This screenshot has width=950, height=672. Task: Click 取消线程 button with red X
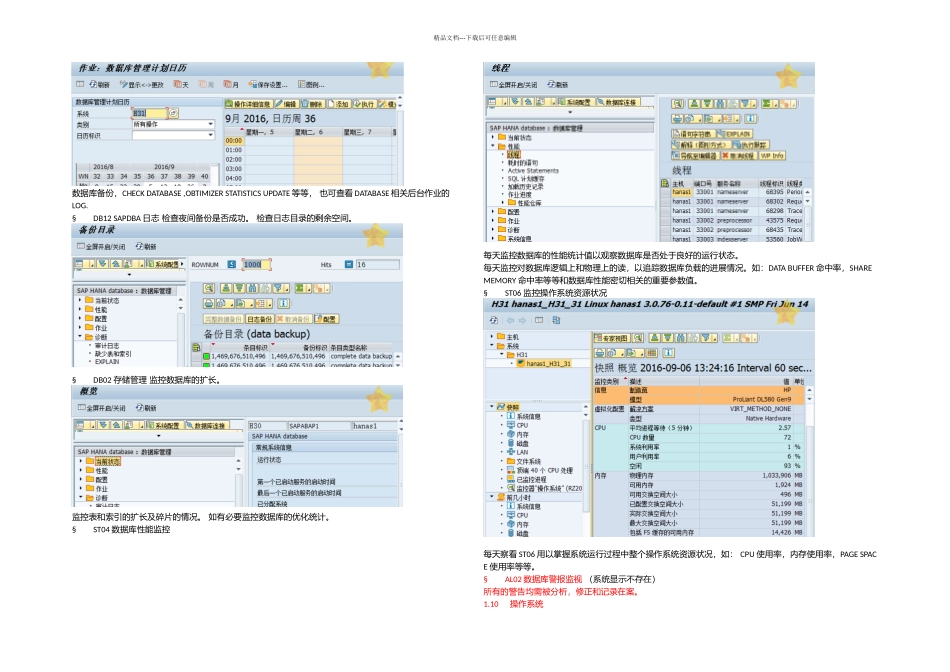click(x=738, y=156)
